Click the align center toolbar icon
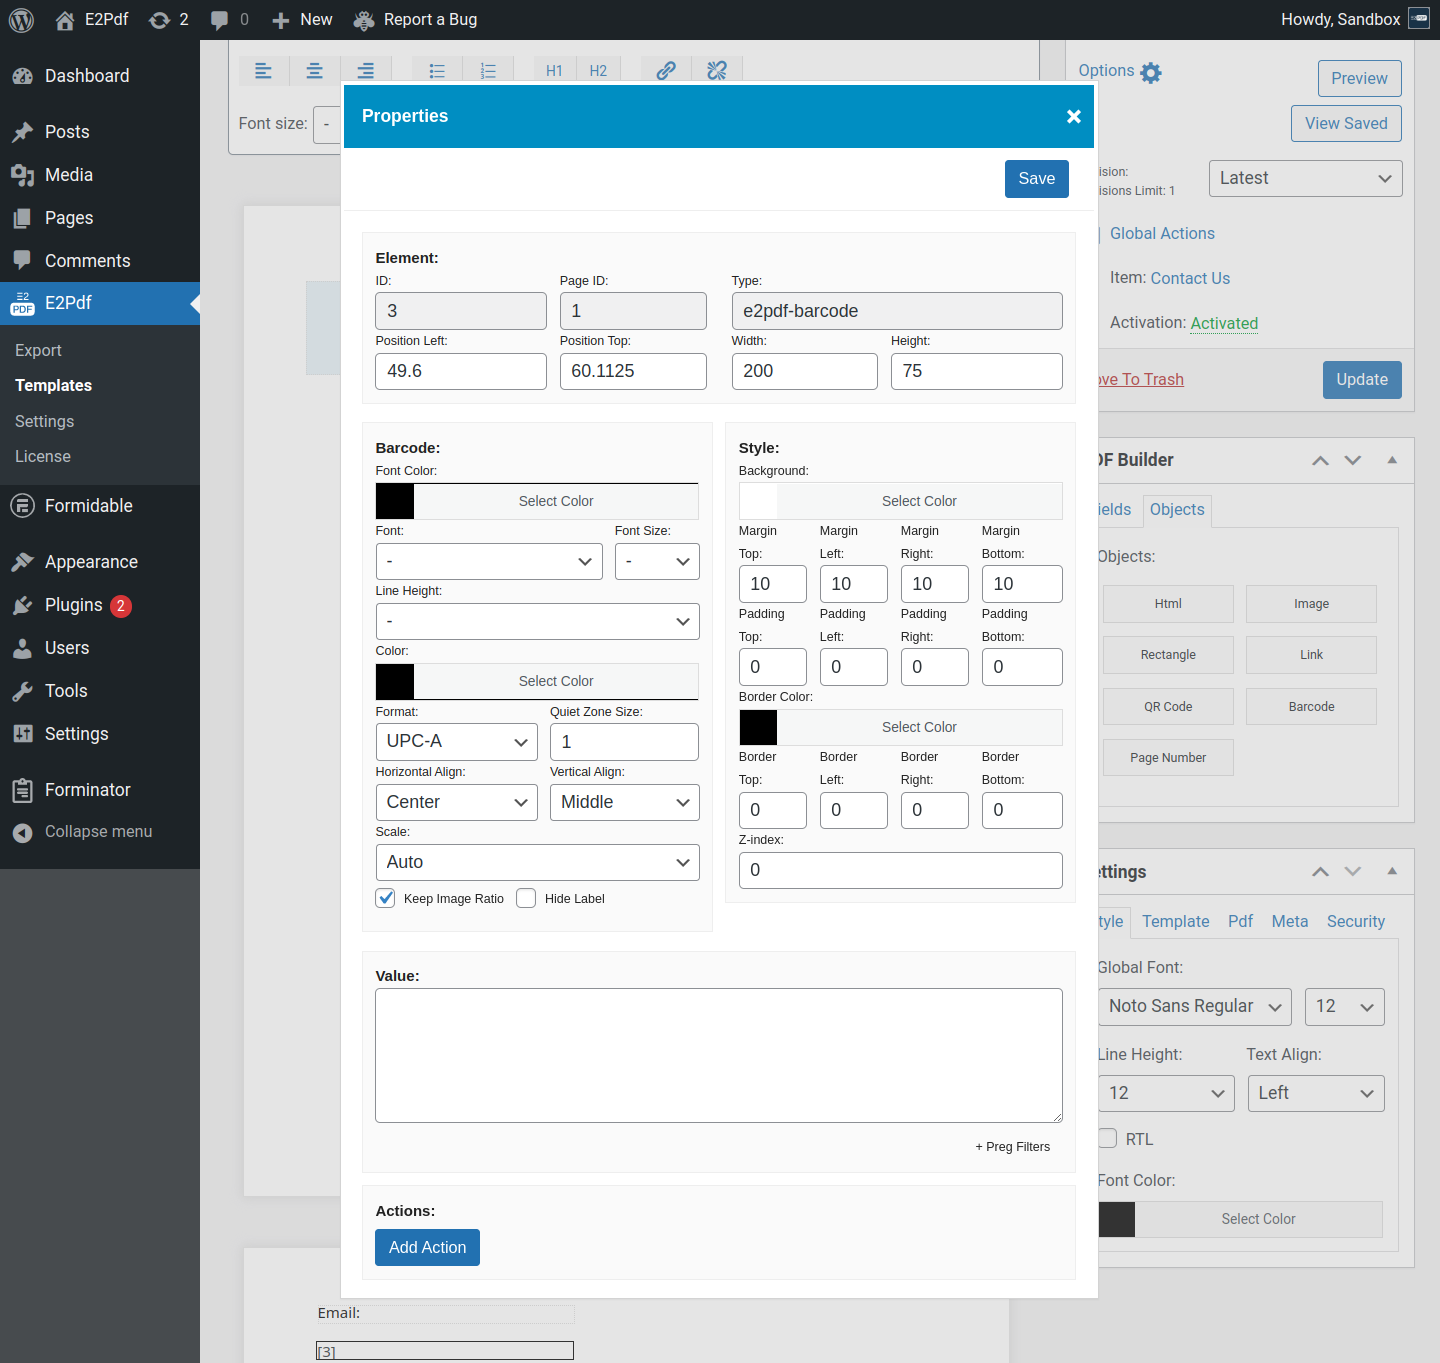 pos(314,71)
